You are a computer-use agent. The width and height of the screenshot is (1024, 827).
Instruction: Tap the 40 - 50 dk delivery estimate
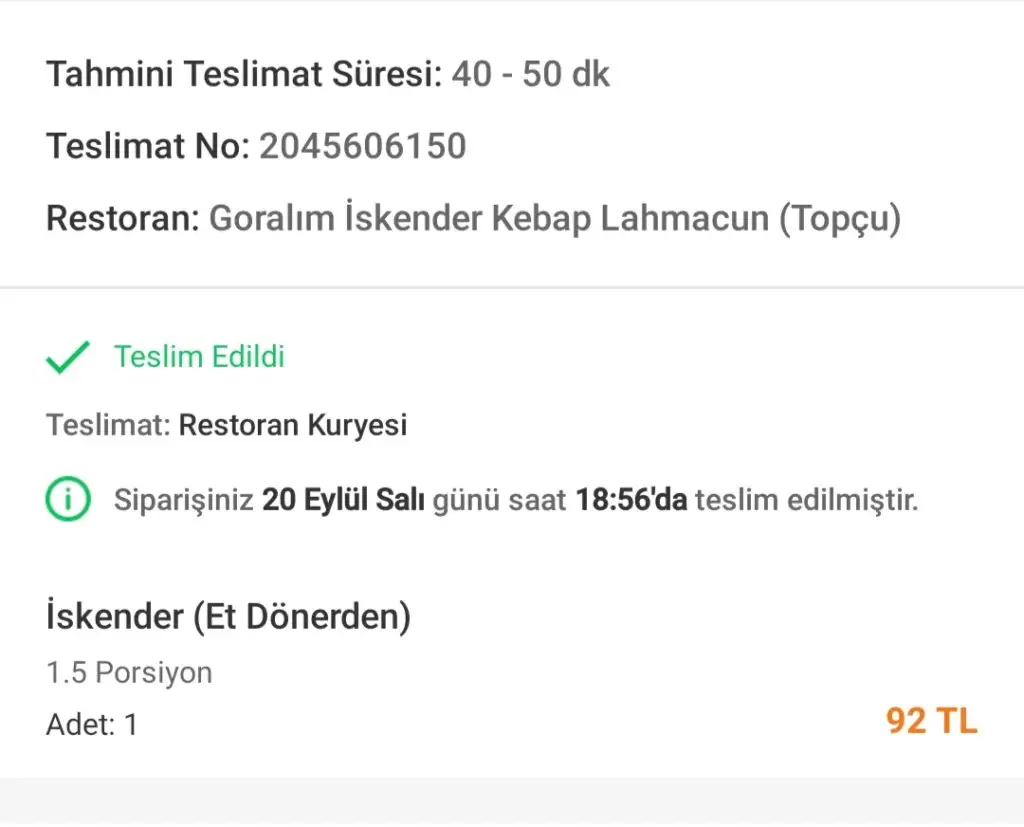530,74
